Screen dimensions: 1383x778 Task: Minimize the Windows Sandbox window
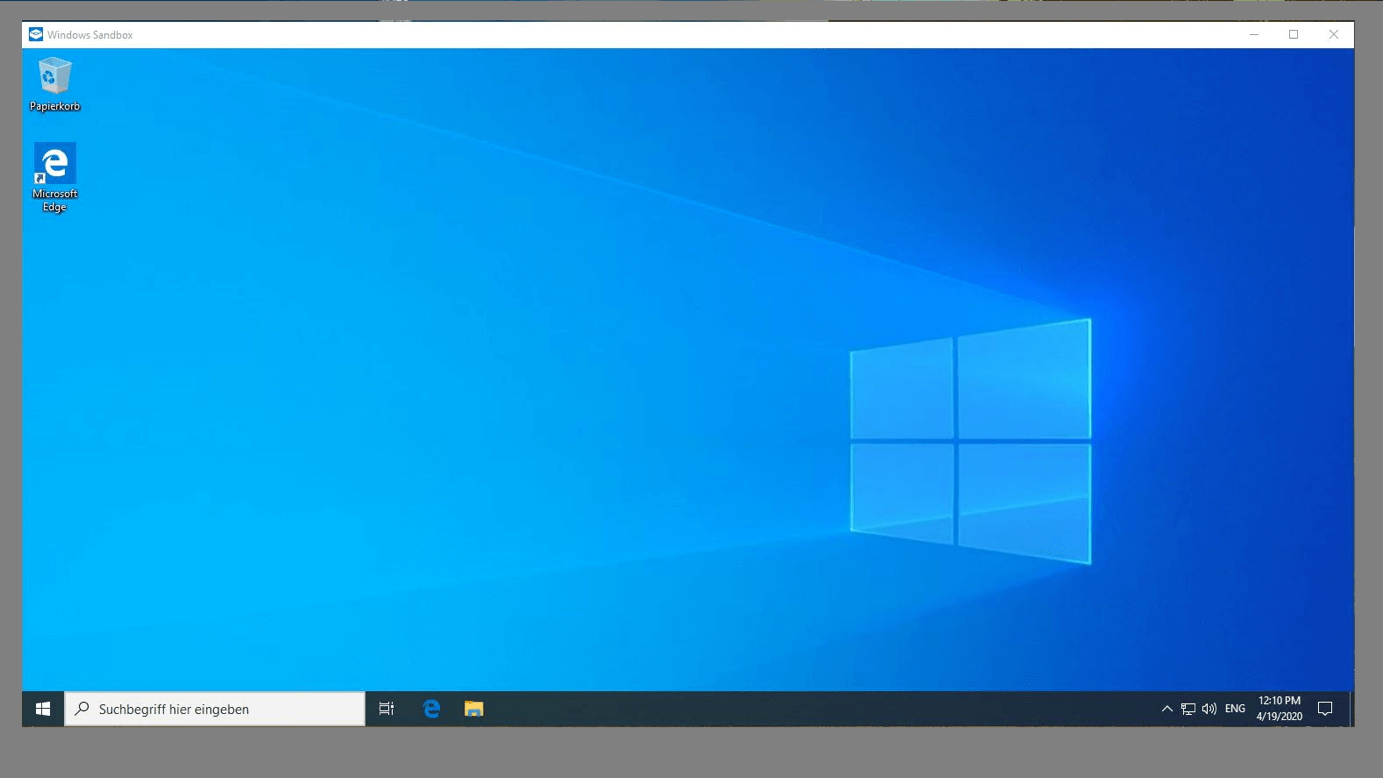pos(1254,34)
